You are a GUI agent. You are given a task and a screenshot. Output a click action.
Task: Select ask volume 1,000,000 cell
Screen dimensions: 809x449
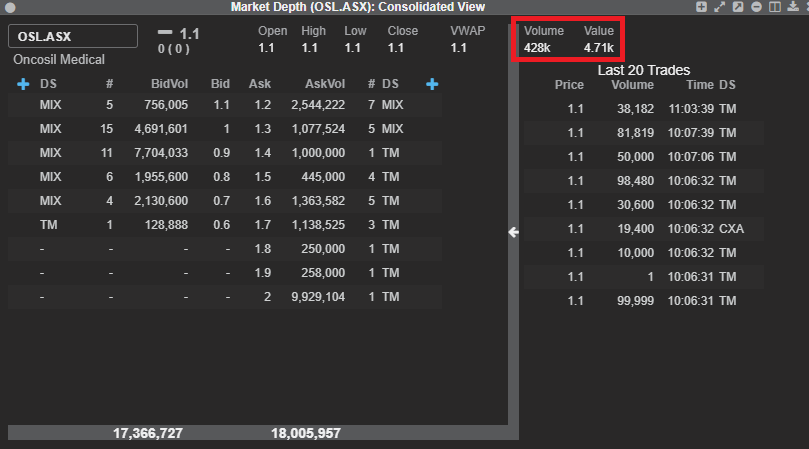pos(318,153)
